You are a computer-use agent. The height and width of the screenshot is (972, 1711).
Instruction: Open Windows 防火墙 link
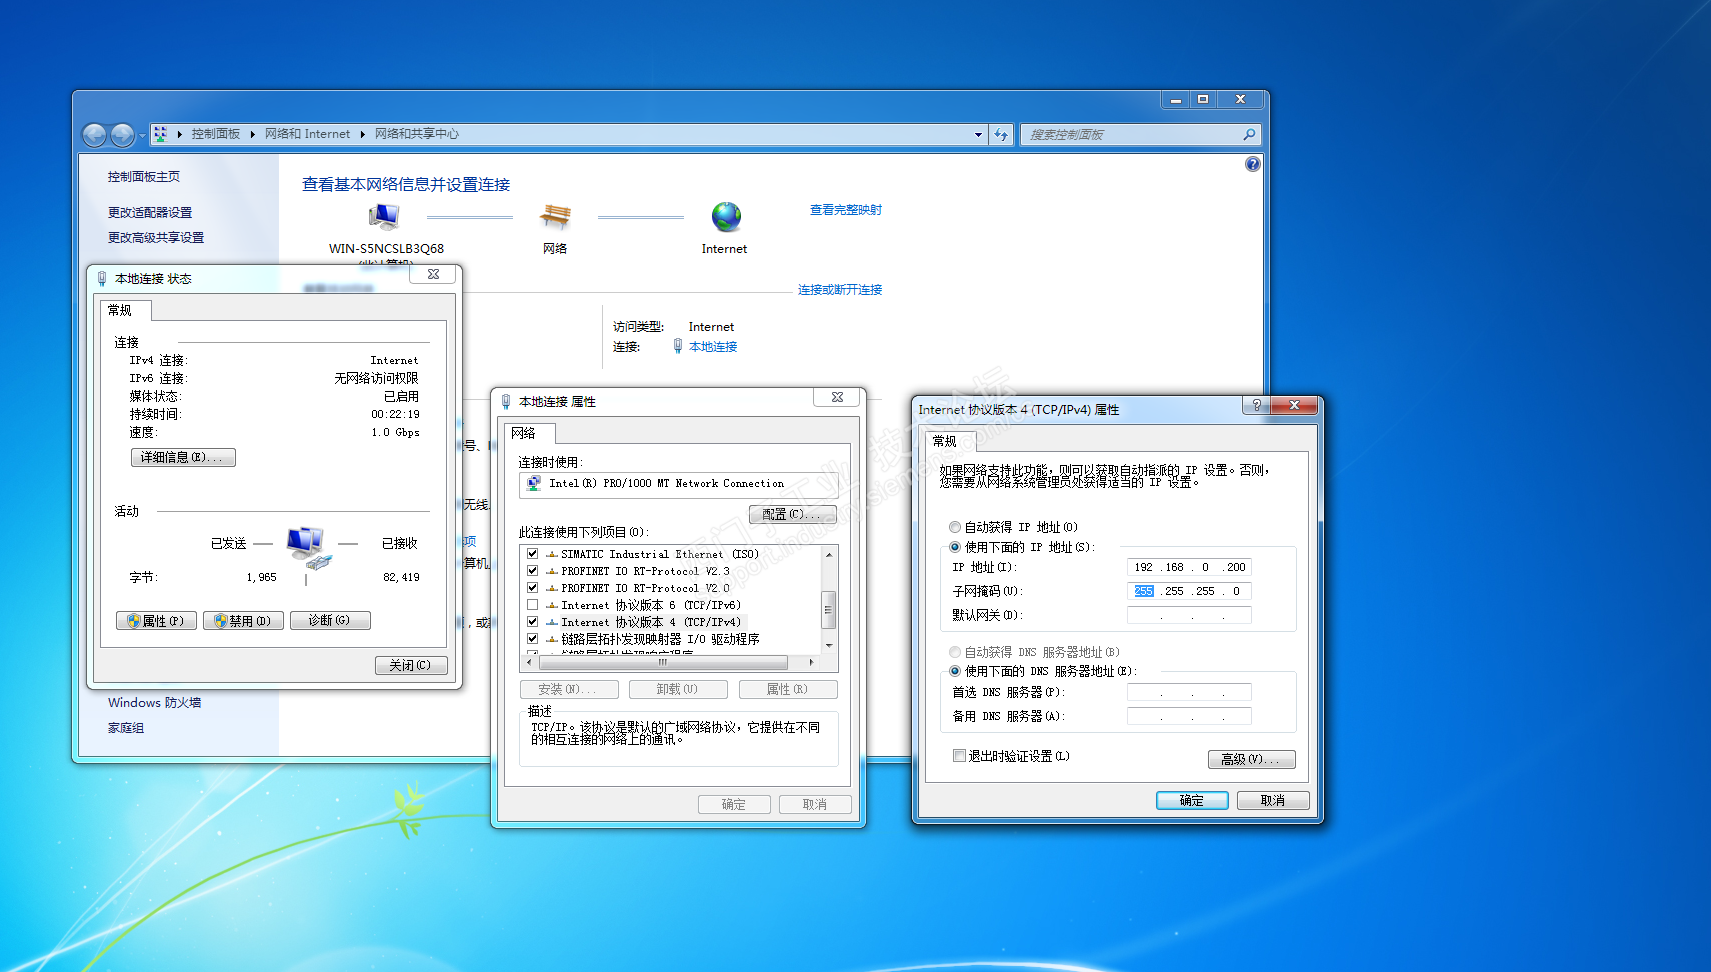click(155, 703)
